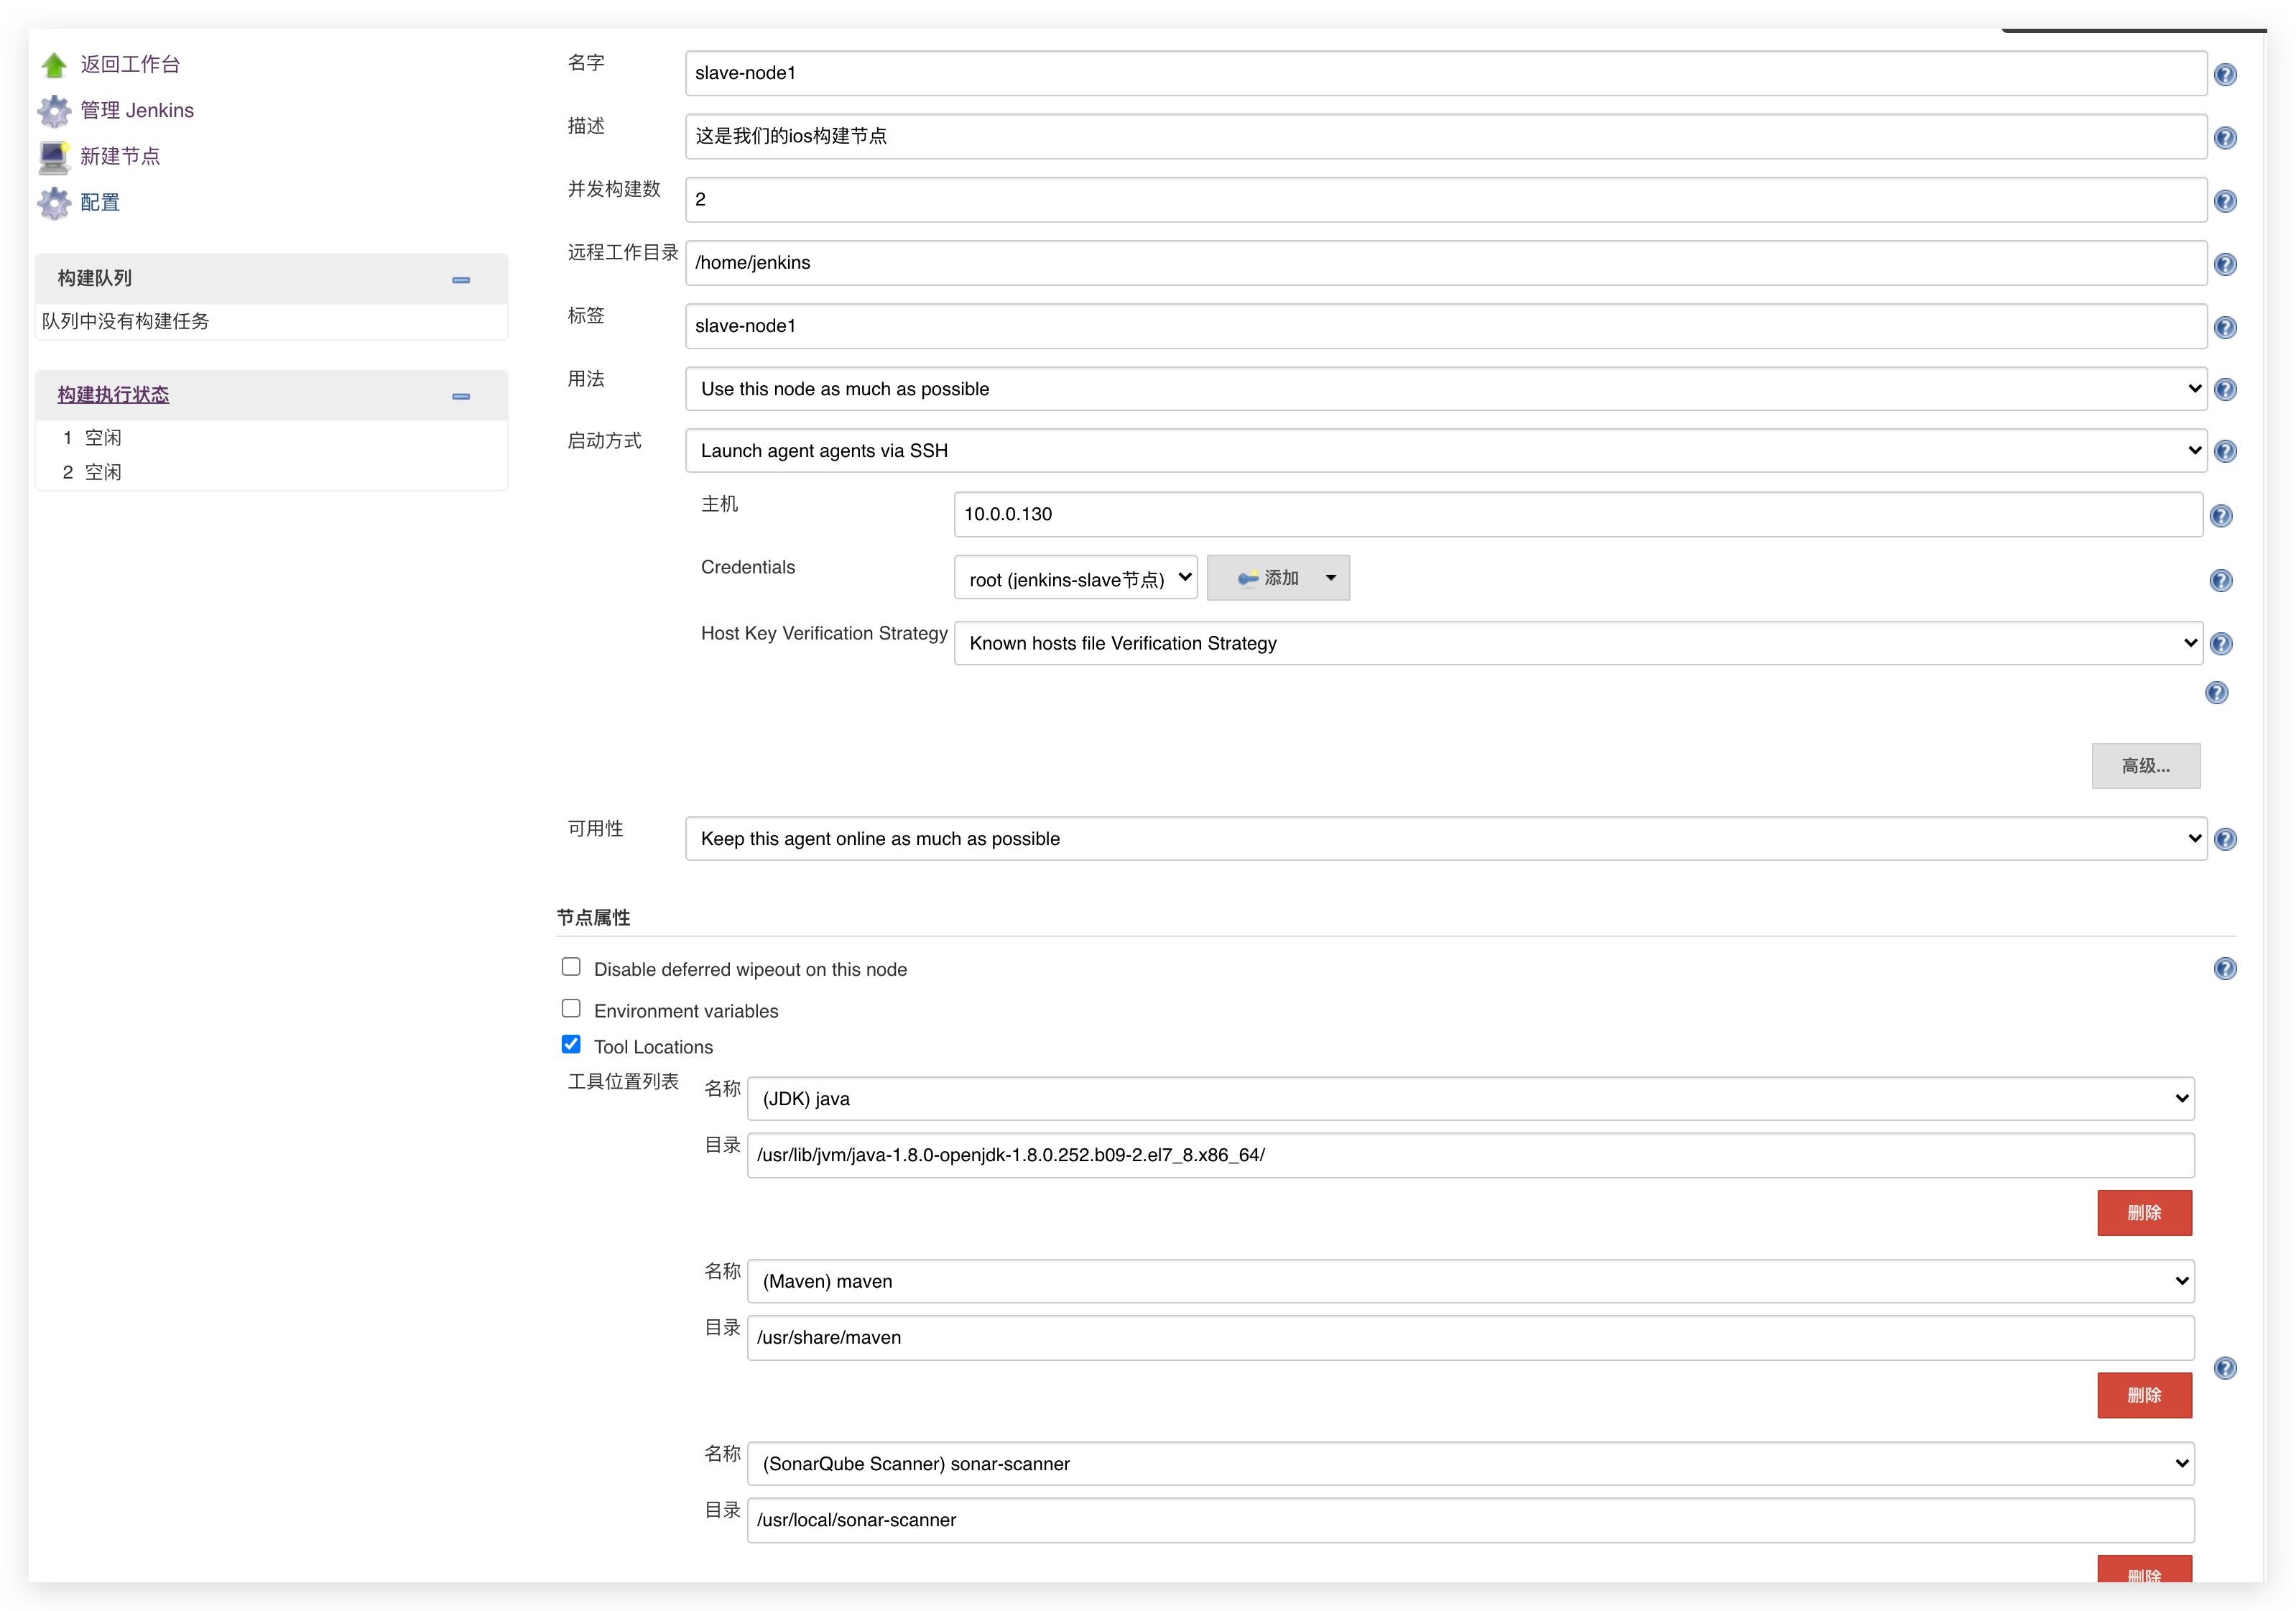The height and width of the screenshot is (1611, 2296).
Task: Collapse the 构建队列 panel
Action: (x=461, y=280)
